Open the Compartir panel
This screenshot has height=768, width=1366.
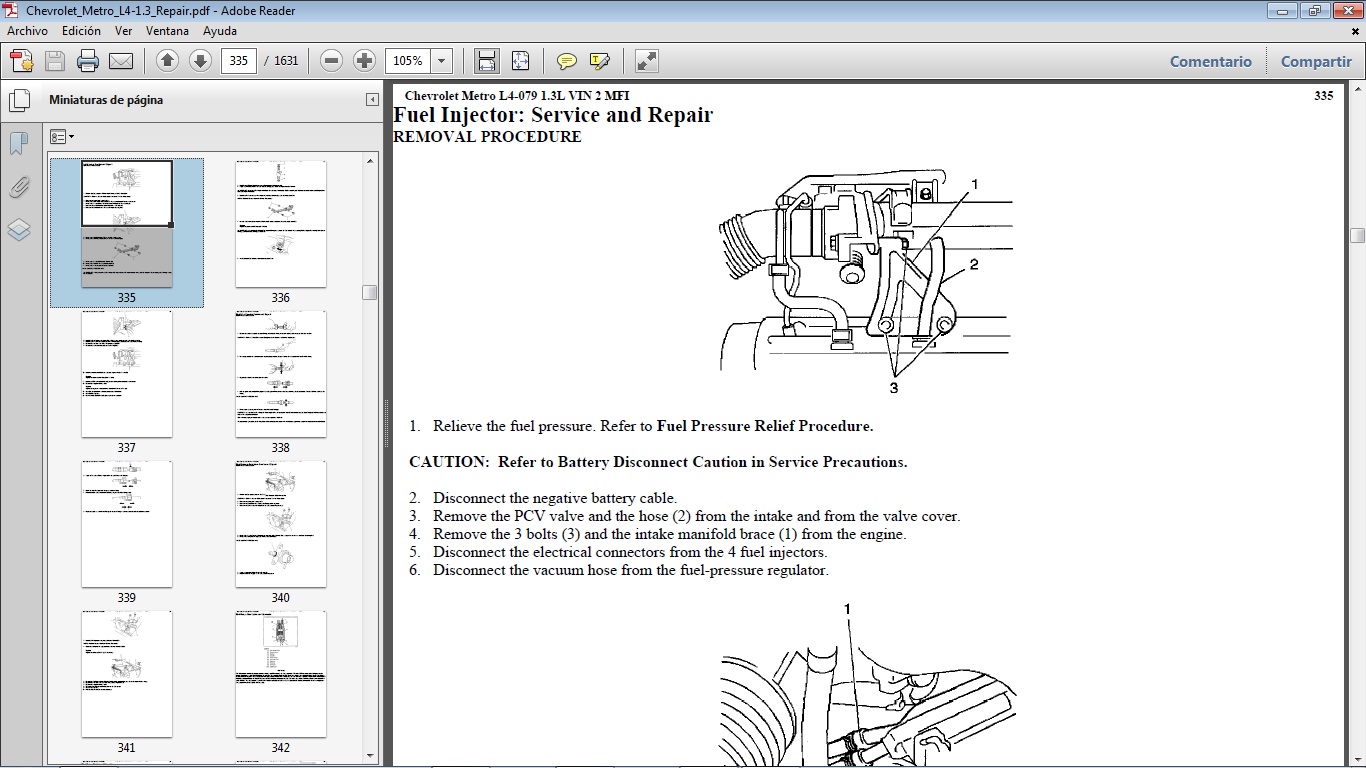[x=1315, y=61]
